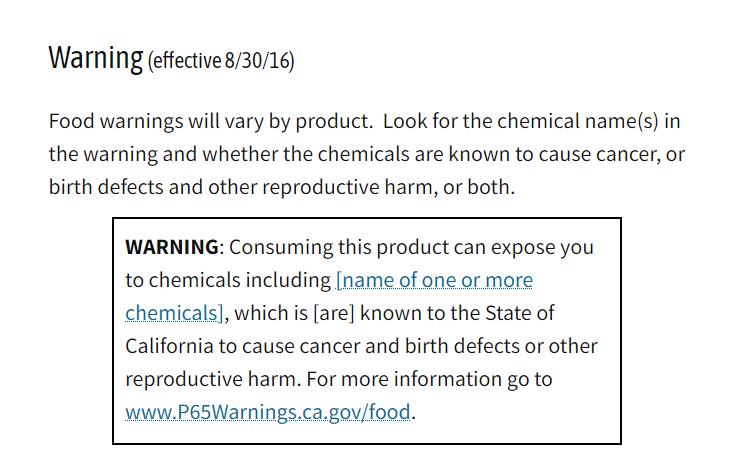Click the word "California" in the warning box
Image resolution: width=739 pixels, height=475 pixels.
pyautogui.click(x=169, y=346)
